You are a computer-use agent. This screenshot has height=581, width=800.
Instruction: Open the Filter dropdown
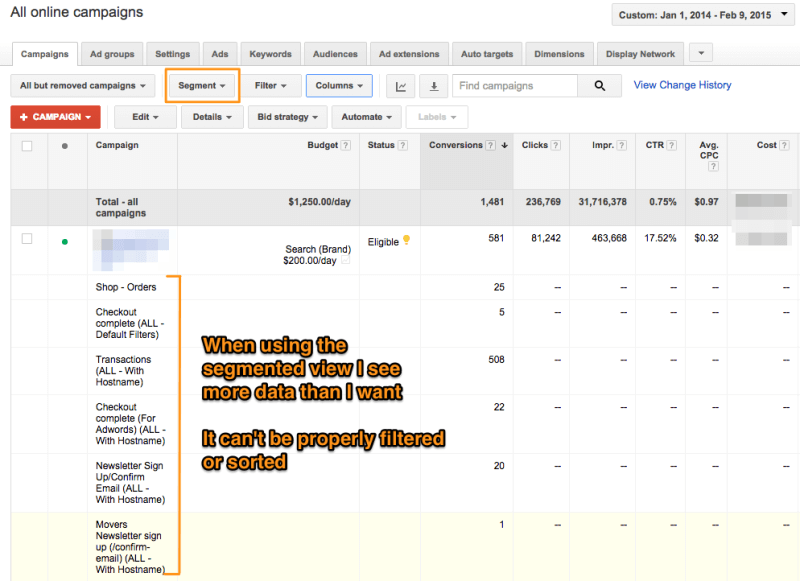[270, 86]
